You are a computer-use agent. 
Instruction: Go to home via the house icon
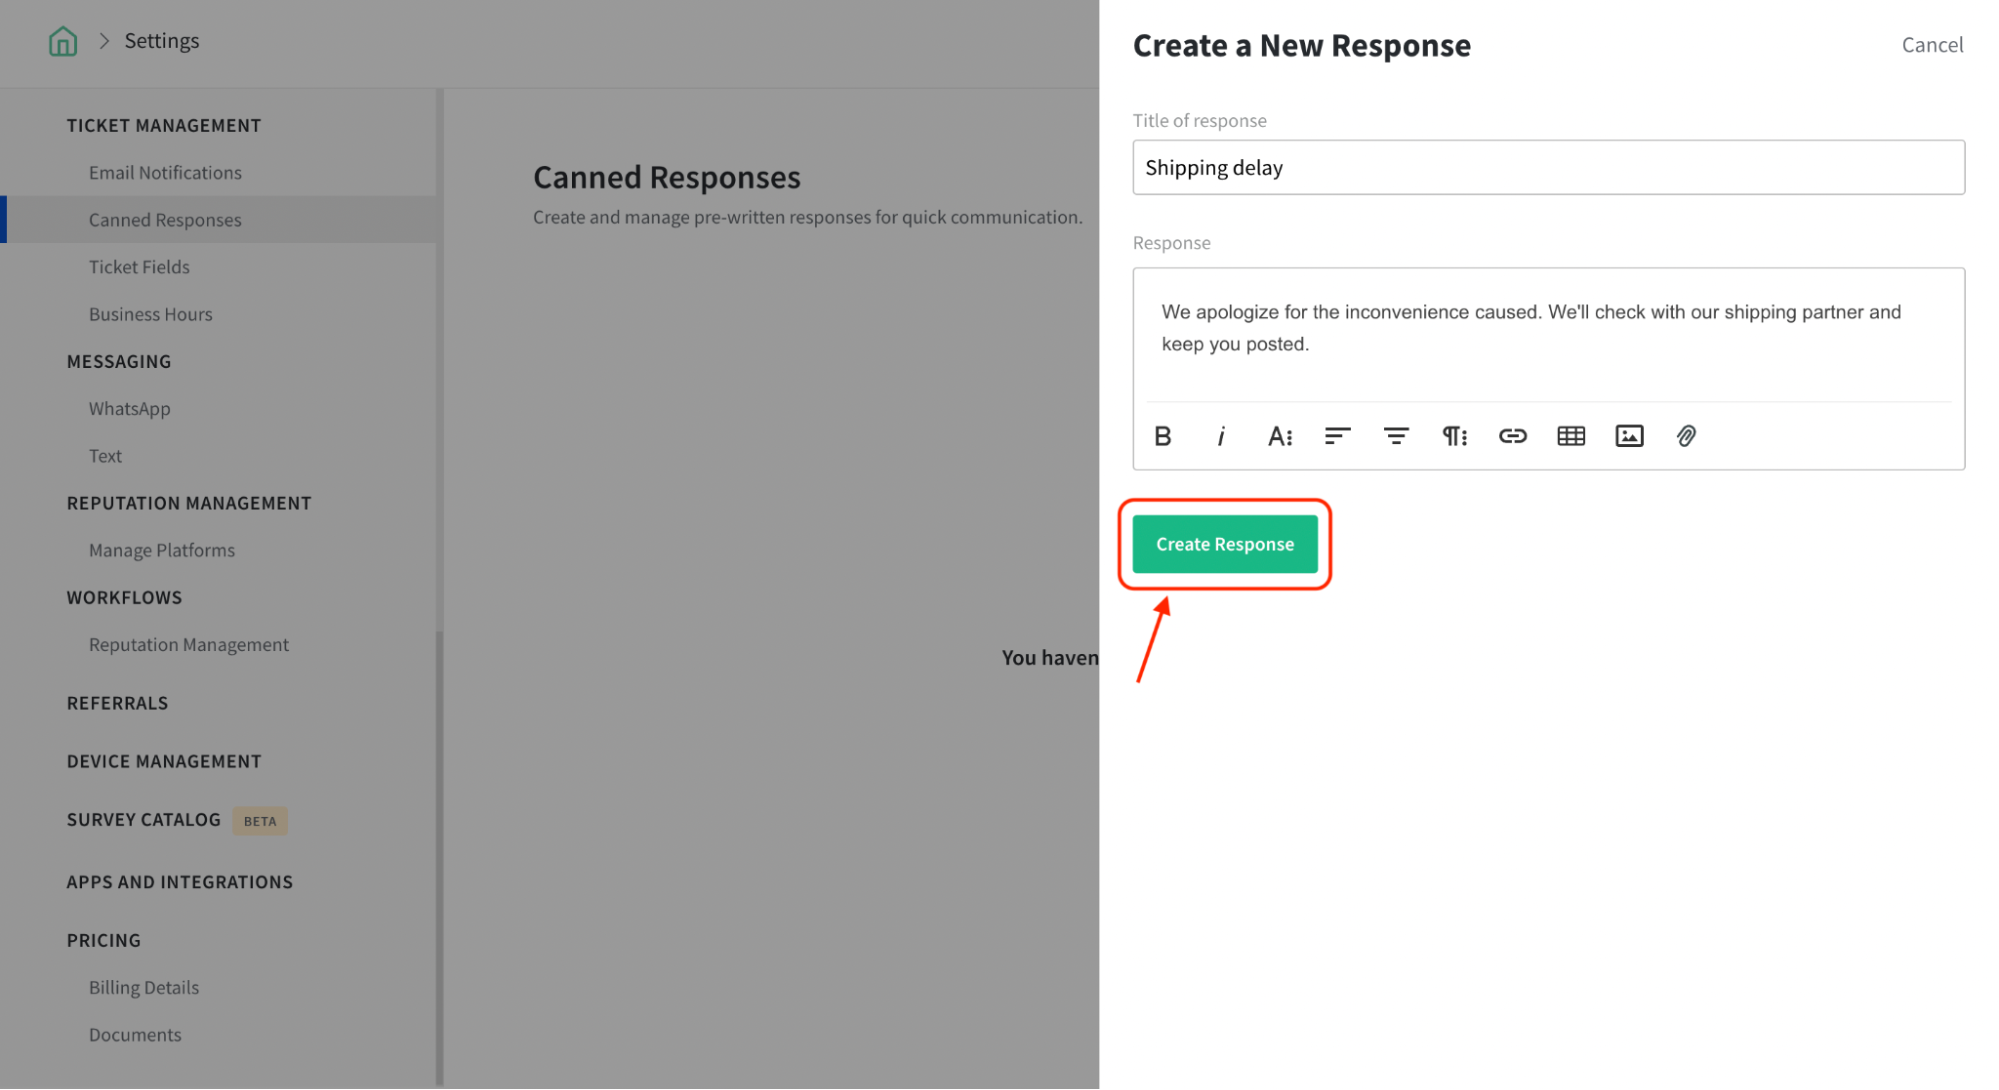[63, 41]
